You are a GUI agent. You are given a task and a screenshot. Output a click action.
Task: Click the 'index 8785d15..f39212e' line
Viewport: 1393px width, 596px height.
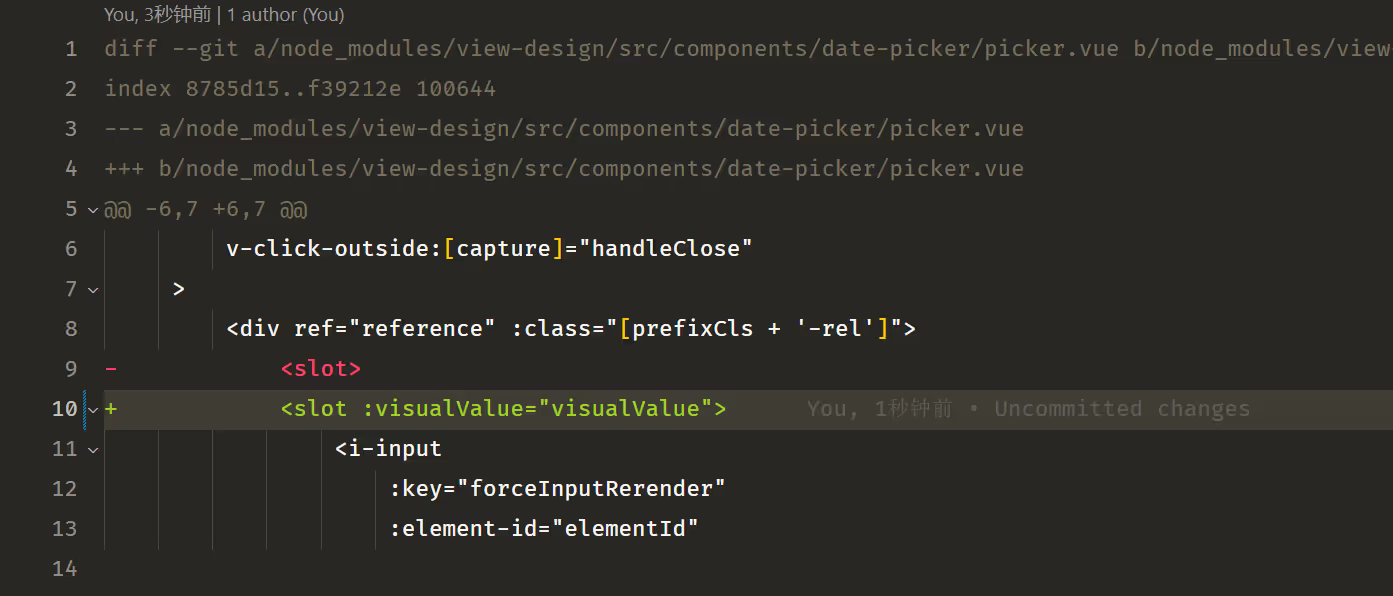[300, 89]
